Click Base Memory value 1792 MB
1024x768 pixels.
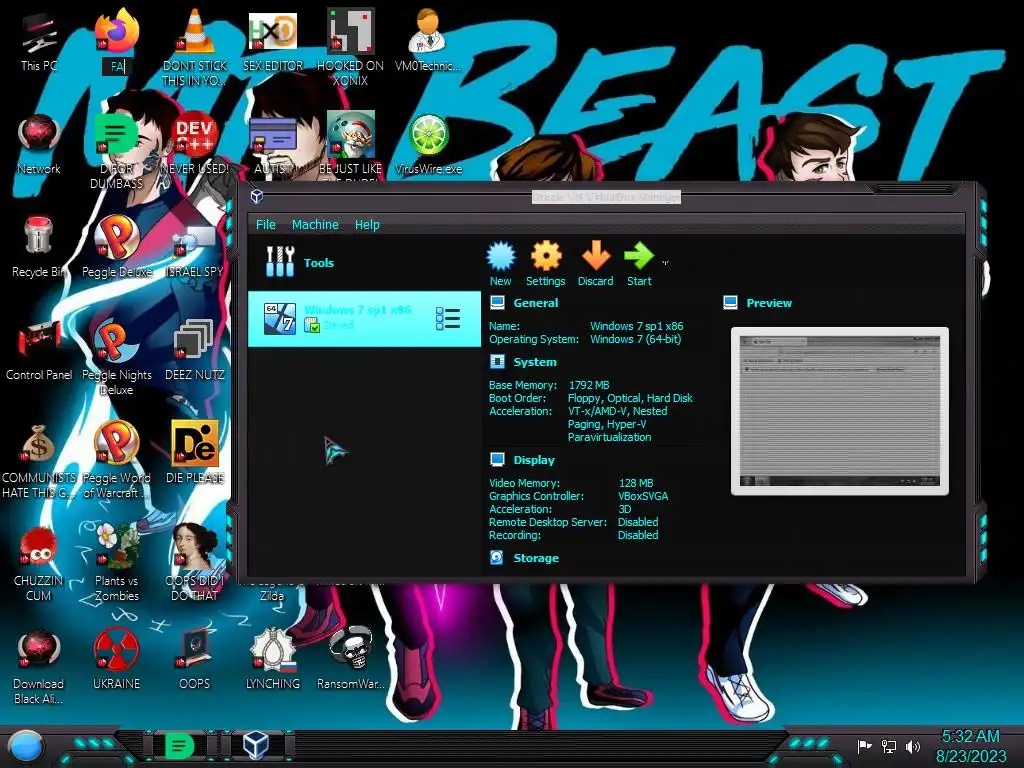(589, 385)
